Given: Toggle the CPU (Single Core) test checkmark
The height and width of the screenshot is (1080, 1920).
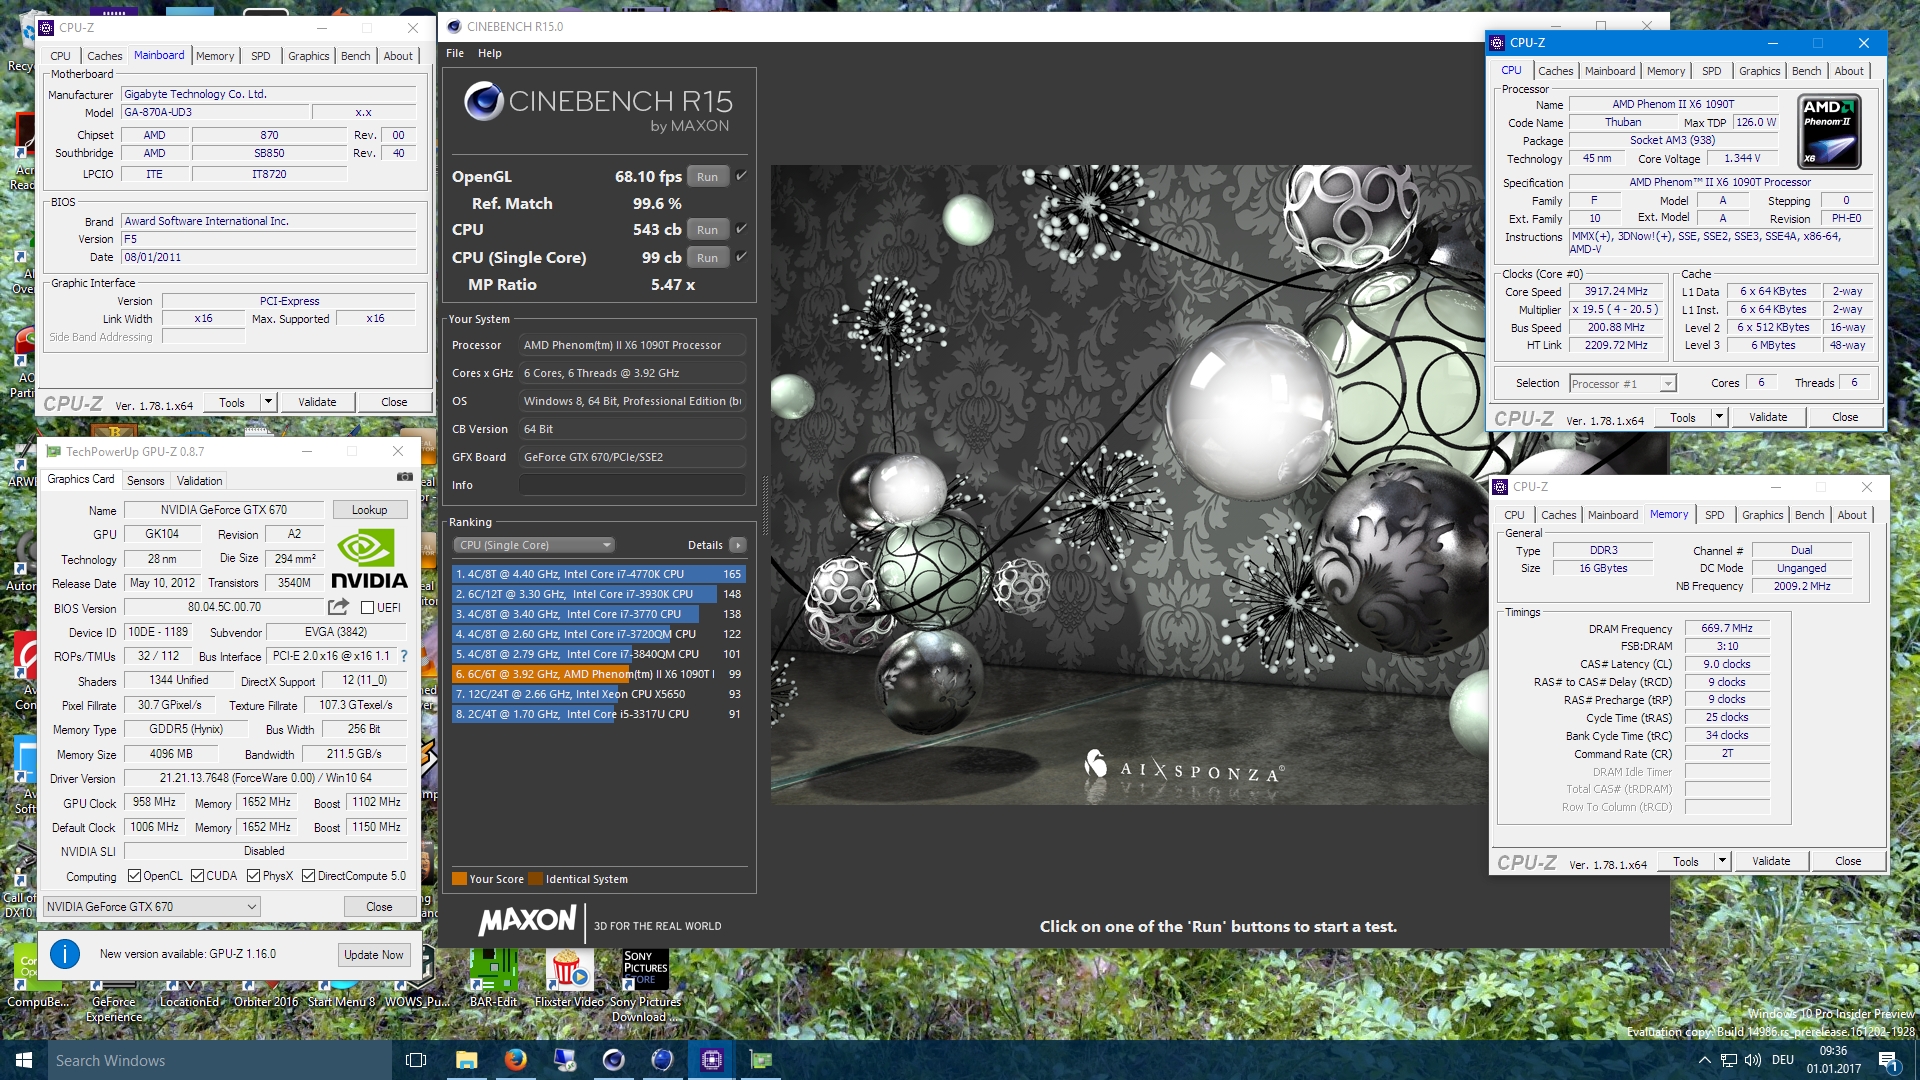Looking at the screenshot, I should coord(741,256).
